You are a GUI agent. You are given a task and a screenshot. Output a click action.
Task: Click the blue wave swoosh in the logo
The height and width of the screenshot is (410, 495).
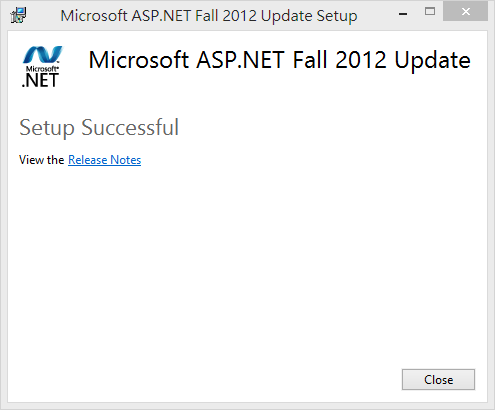pos(42,55)
